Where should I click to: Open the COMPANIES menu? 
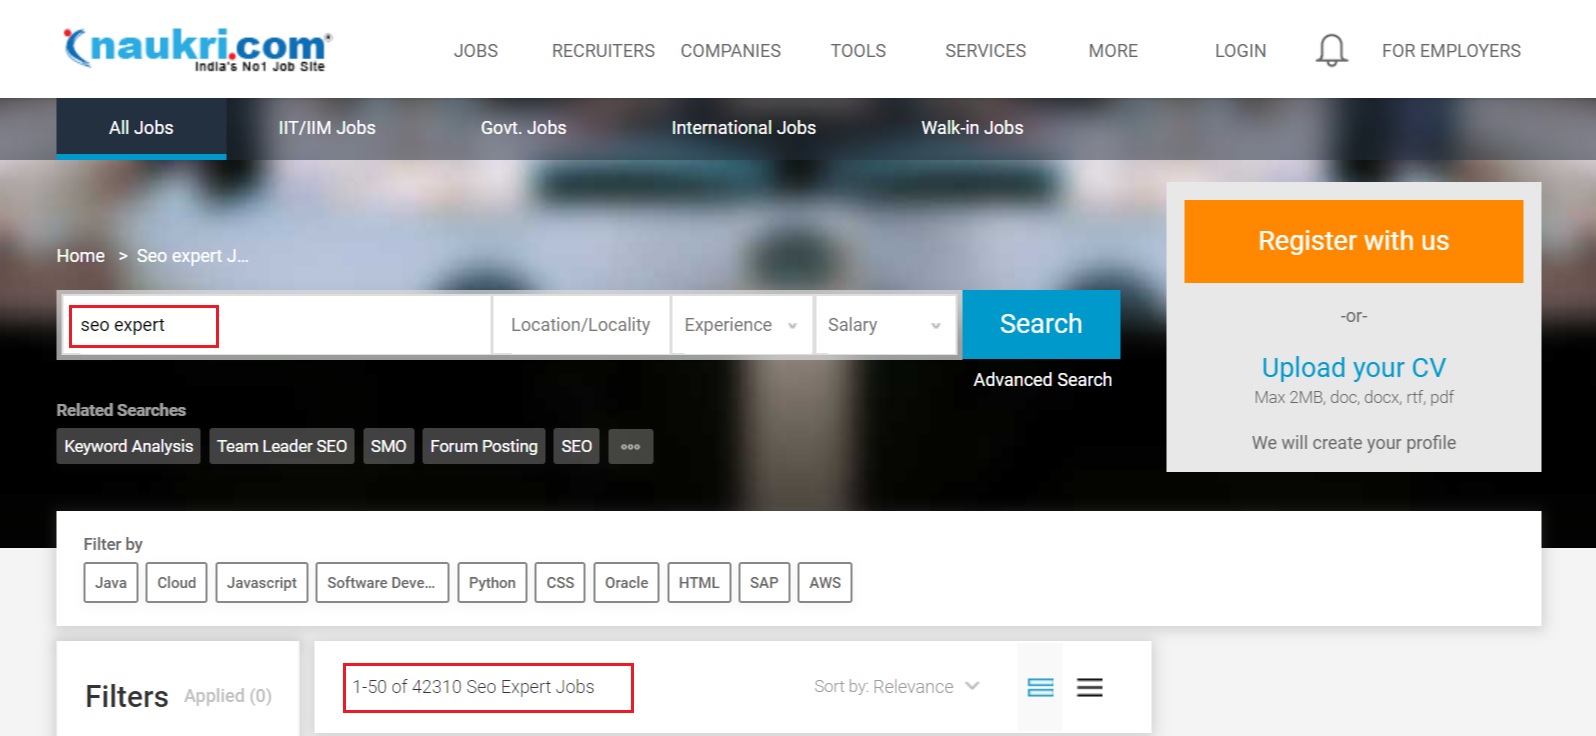[730, 51]
